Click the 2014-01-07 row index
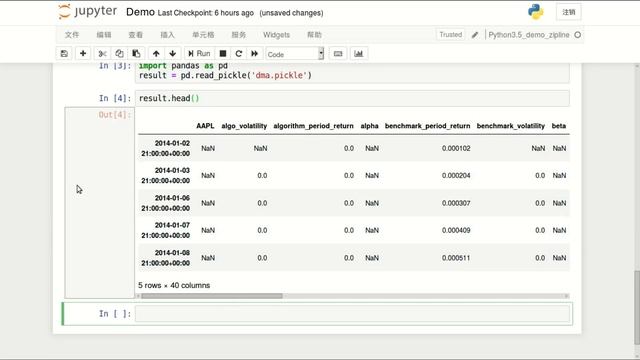Viewport: 640px width, 360px height. [165, 230]
